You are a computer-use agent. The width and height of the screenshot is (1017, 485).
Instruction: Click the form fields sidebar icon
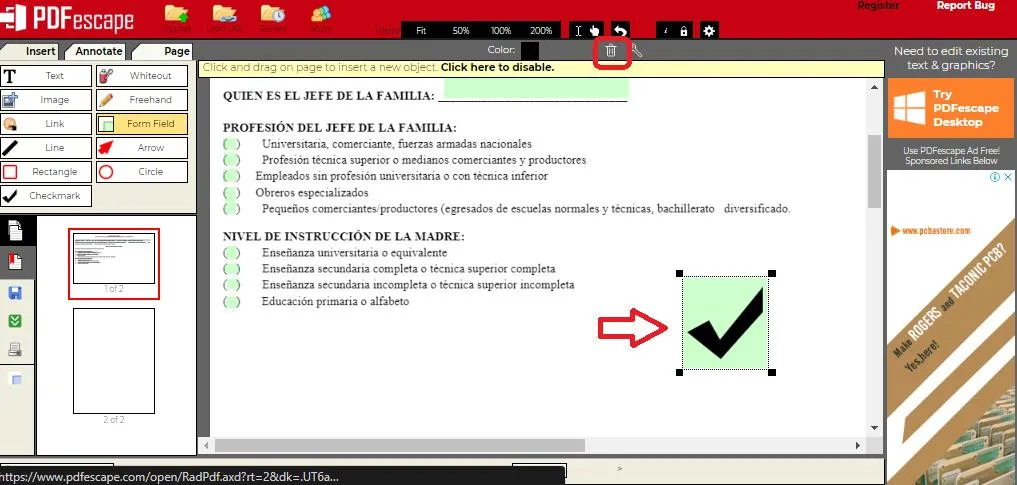(x=16, y=379)
